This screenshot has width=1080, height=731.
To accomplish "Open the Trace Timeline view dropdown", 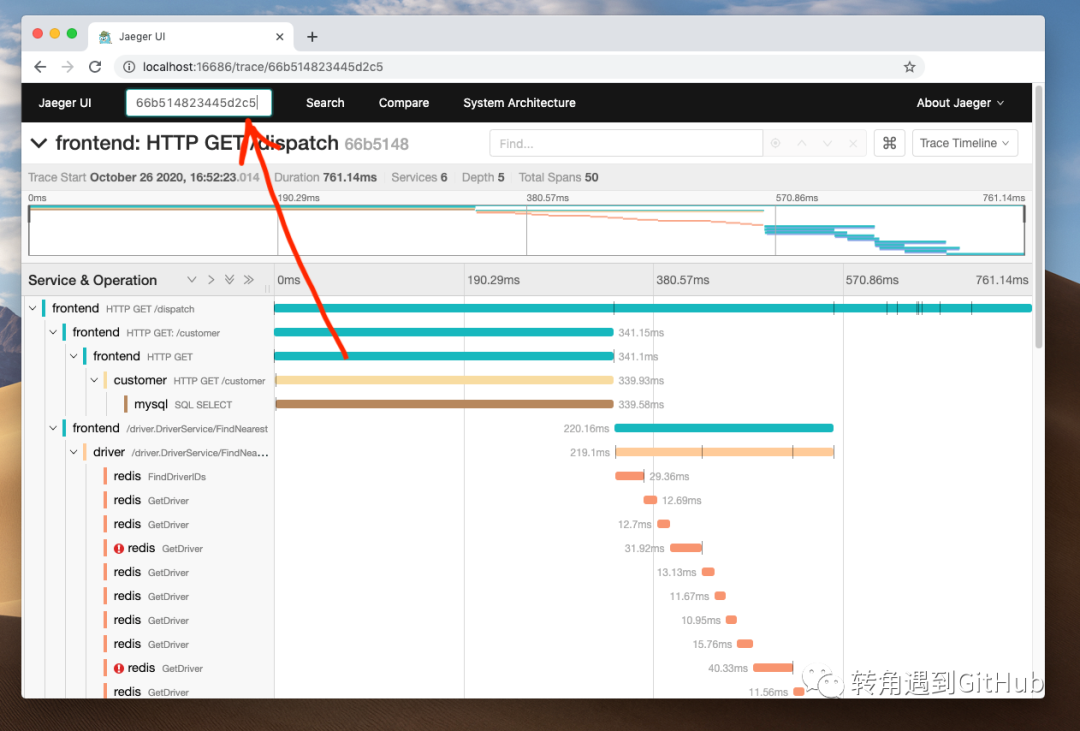I will (964, 143).
